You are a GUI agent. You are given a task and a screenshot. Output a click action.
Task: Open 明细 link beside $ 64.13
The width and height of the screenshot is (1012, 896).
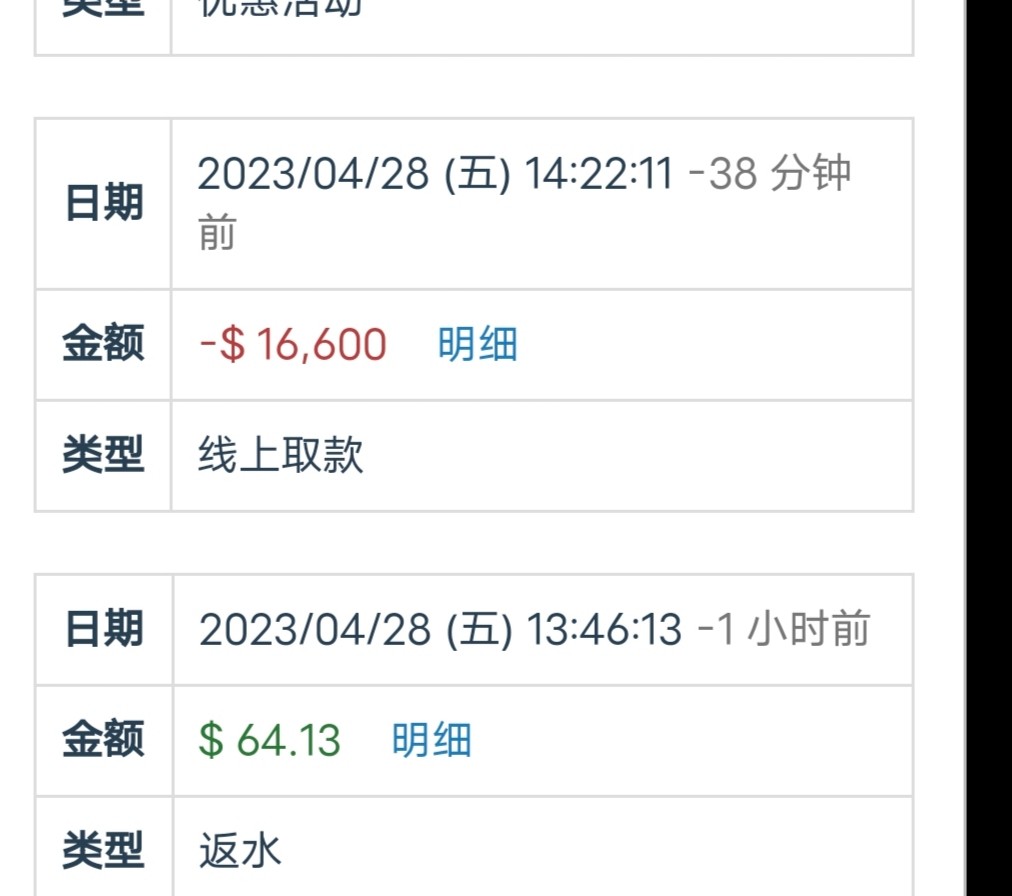[x=431, y=741]
